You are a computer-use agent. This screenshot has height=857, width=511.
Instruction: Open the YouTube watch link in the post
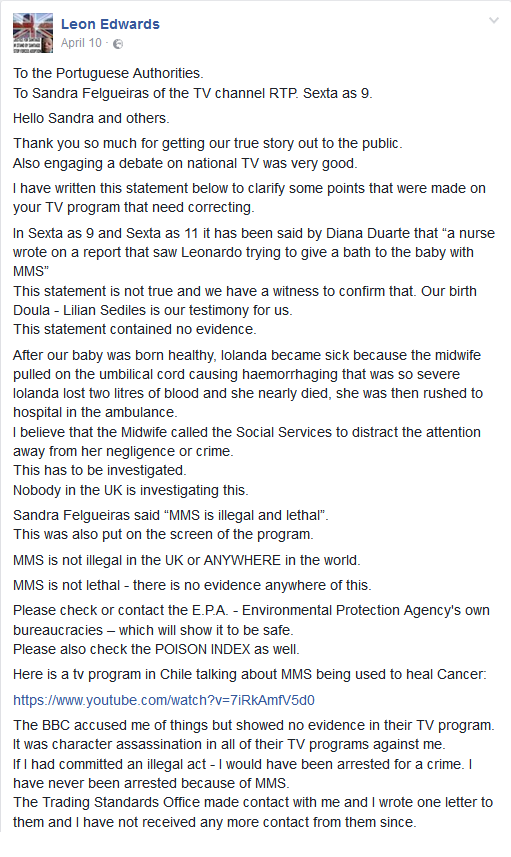164,700
